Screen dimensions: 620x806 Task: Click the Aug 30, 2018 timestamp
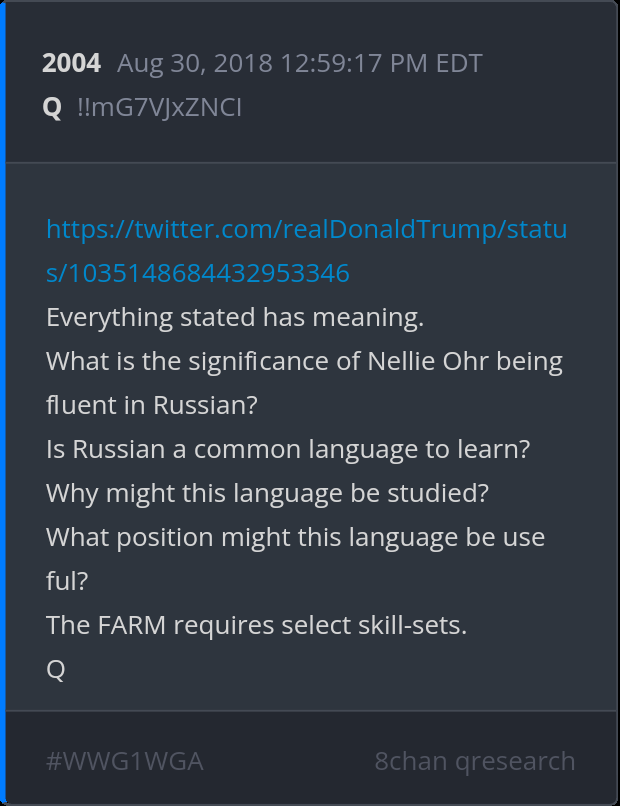click(299, 64)
